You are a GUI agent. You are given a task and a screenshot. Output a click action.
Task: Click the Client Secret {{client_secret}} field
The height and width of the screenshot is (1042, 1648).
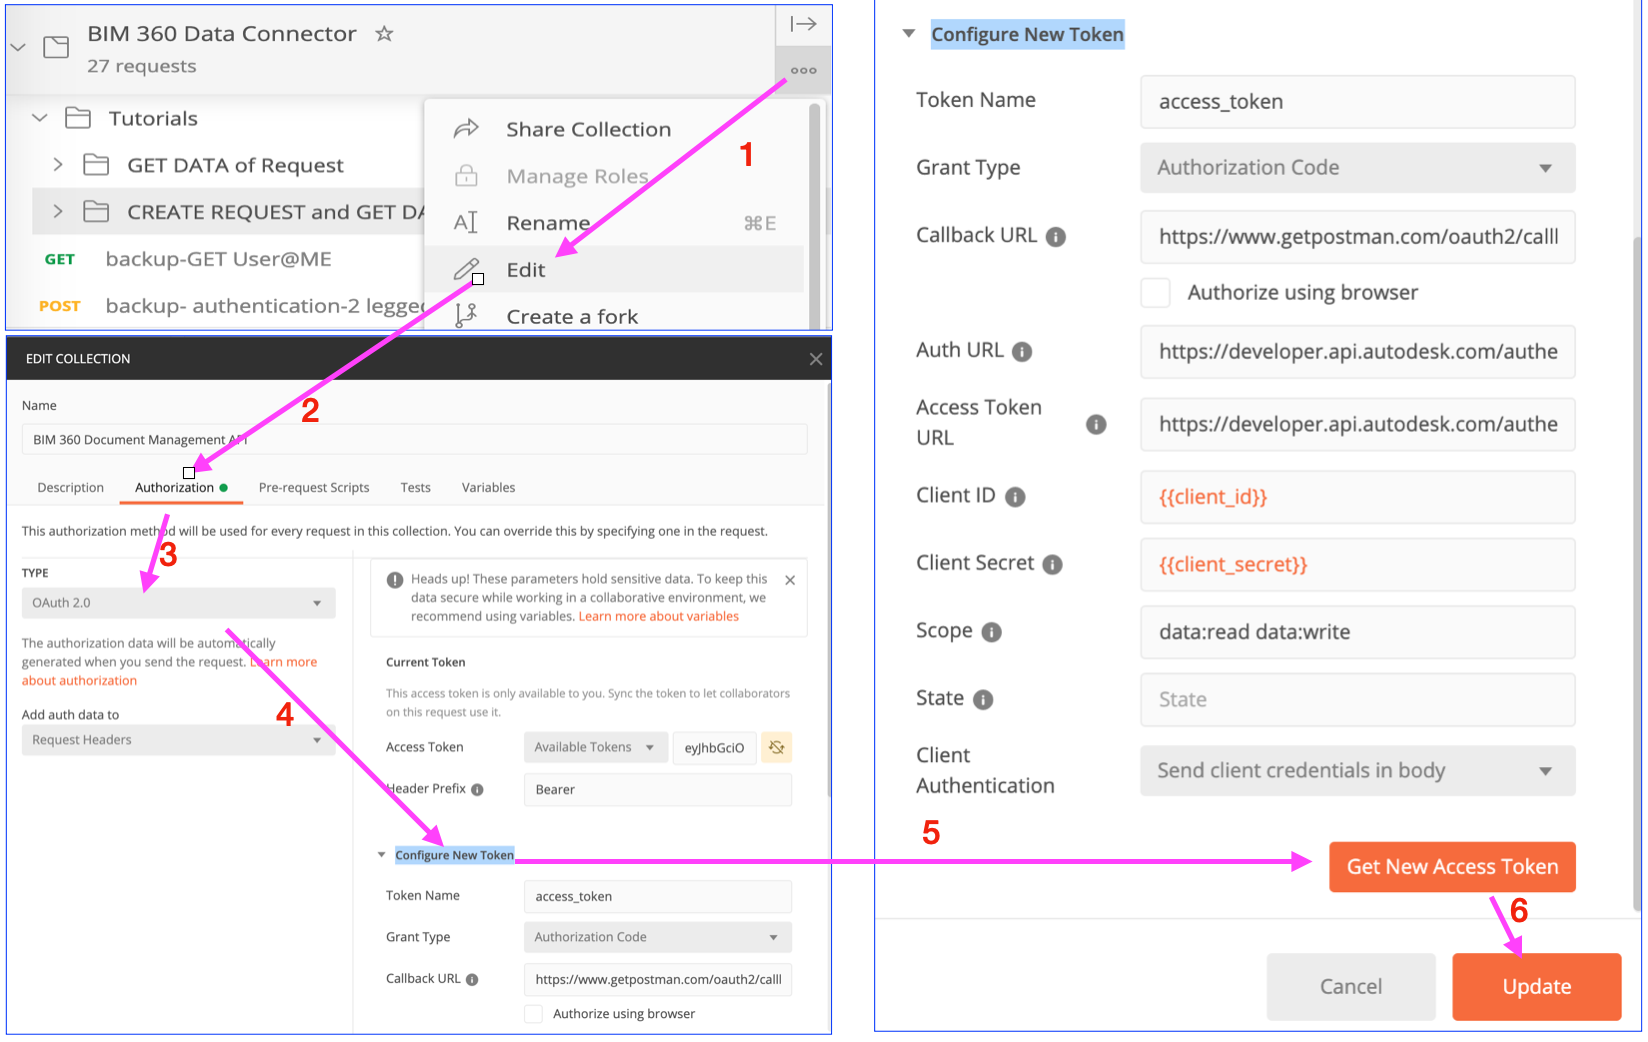tap(1357, 565)
